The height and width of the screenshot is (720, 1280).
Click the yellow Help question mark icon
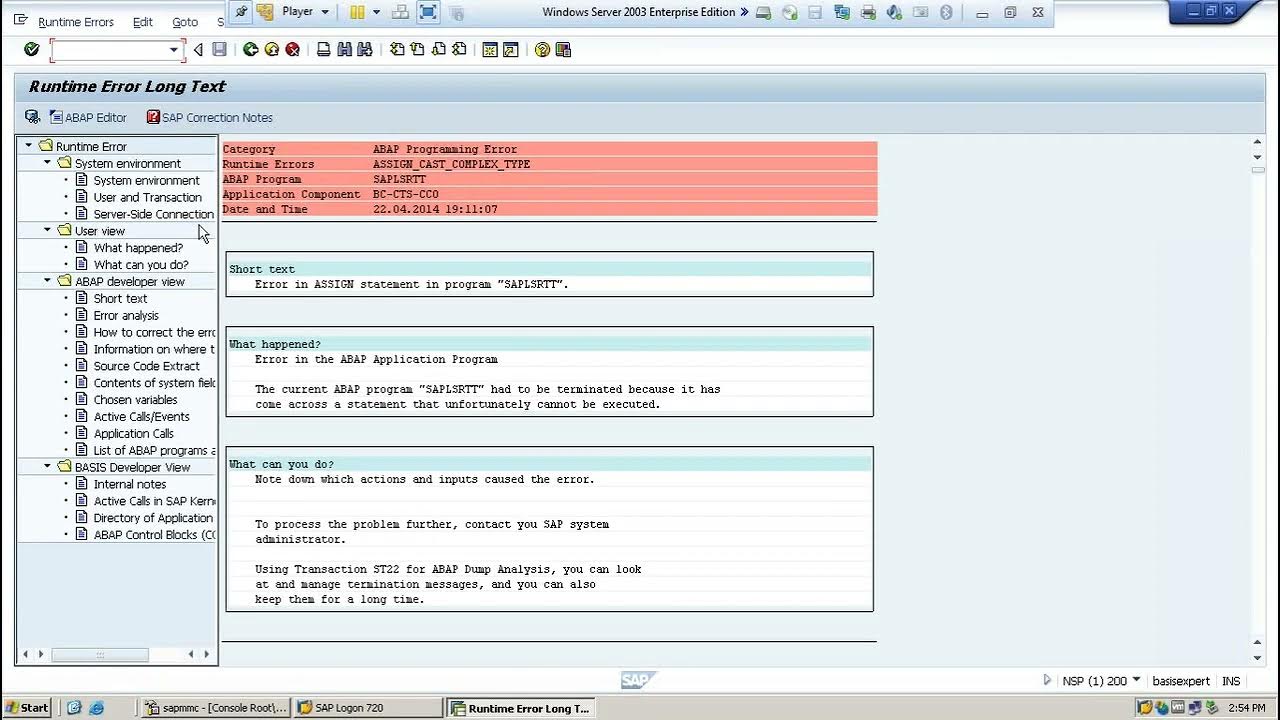click(542, 49)
